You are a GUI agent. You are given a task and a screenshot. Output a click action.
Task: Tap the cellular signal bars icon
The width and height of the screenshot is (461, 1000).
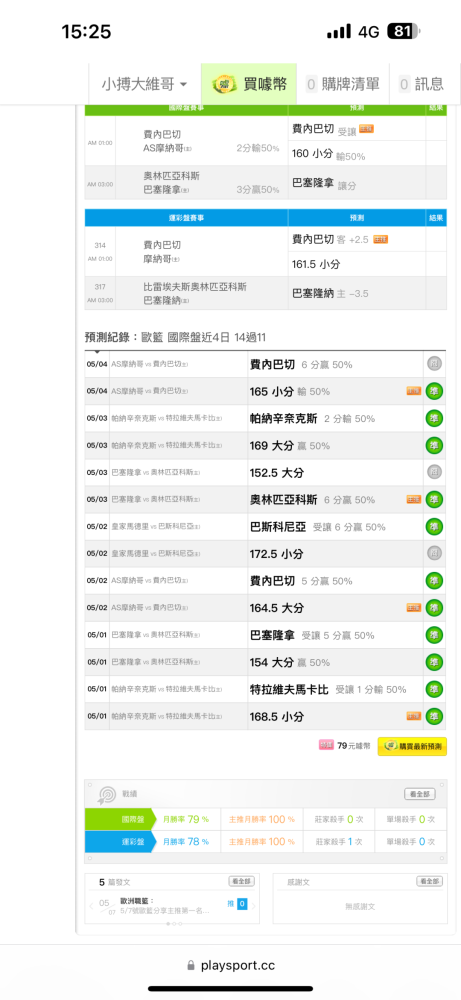click(x=339, y=31)
